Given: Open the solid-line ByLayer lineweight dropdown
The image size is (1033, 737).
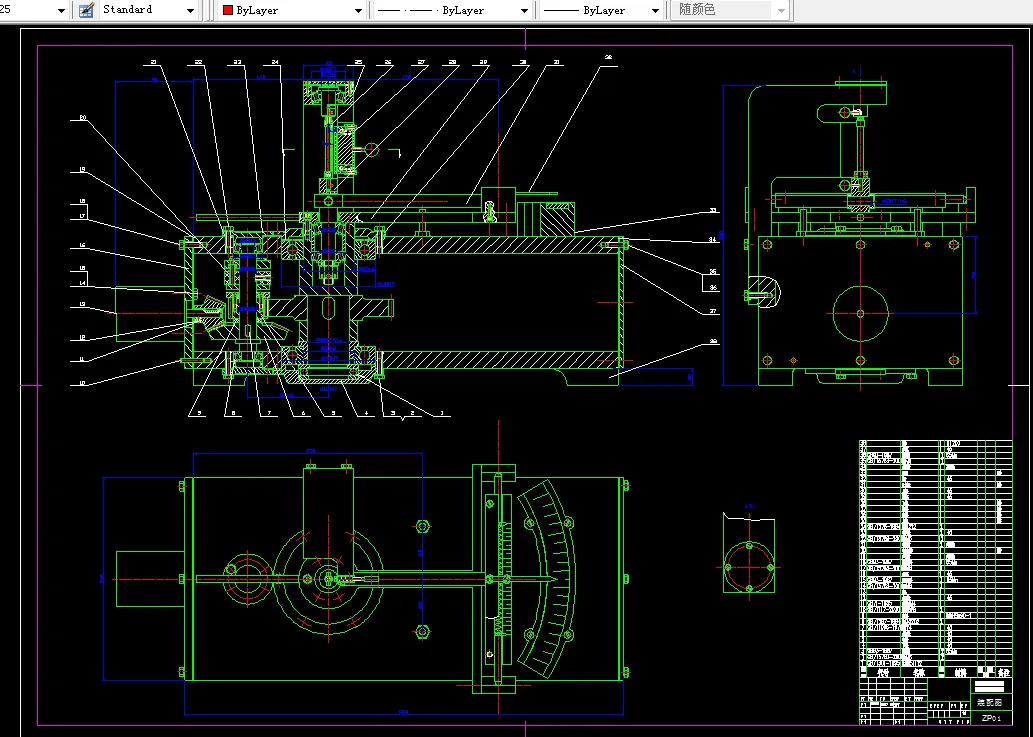Looking at the screenshot, I should click(x=600, y=11).
